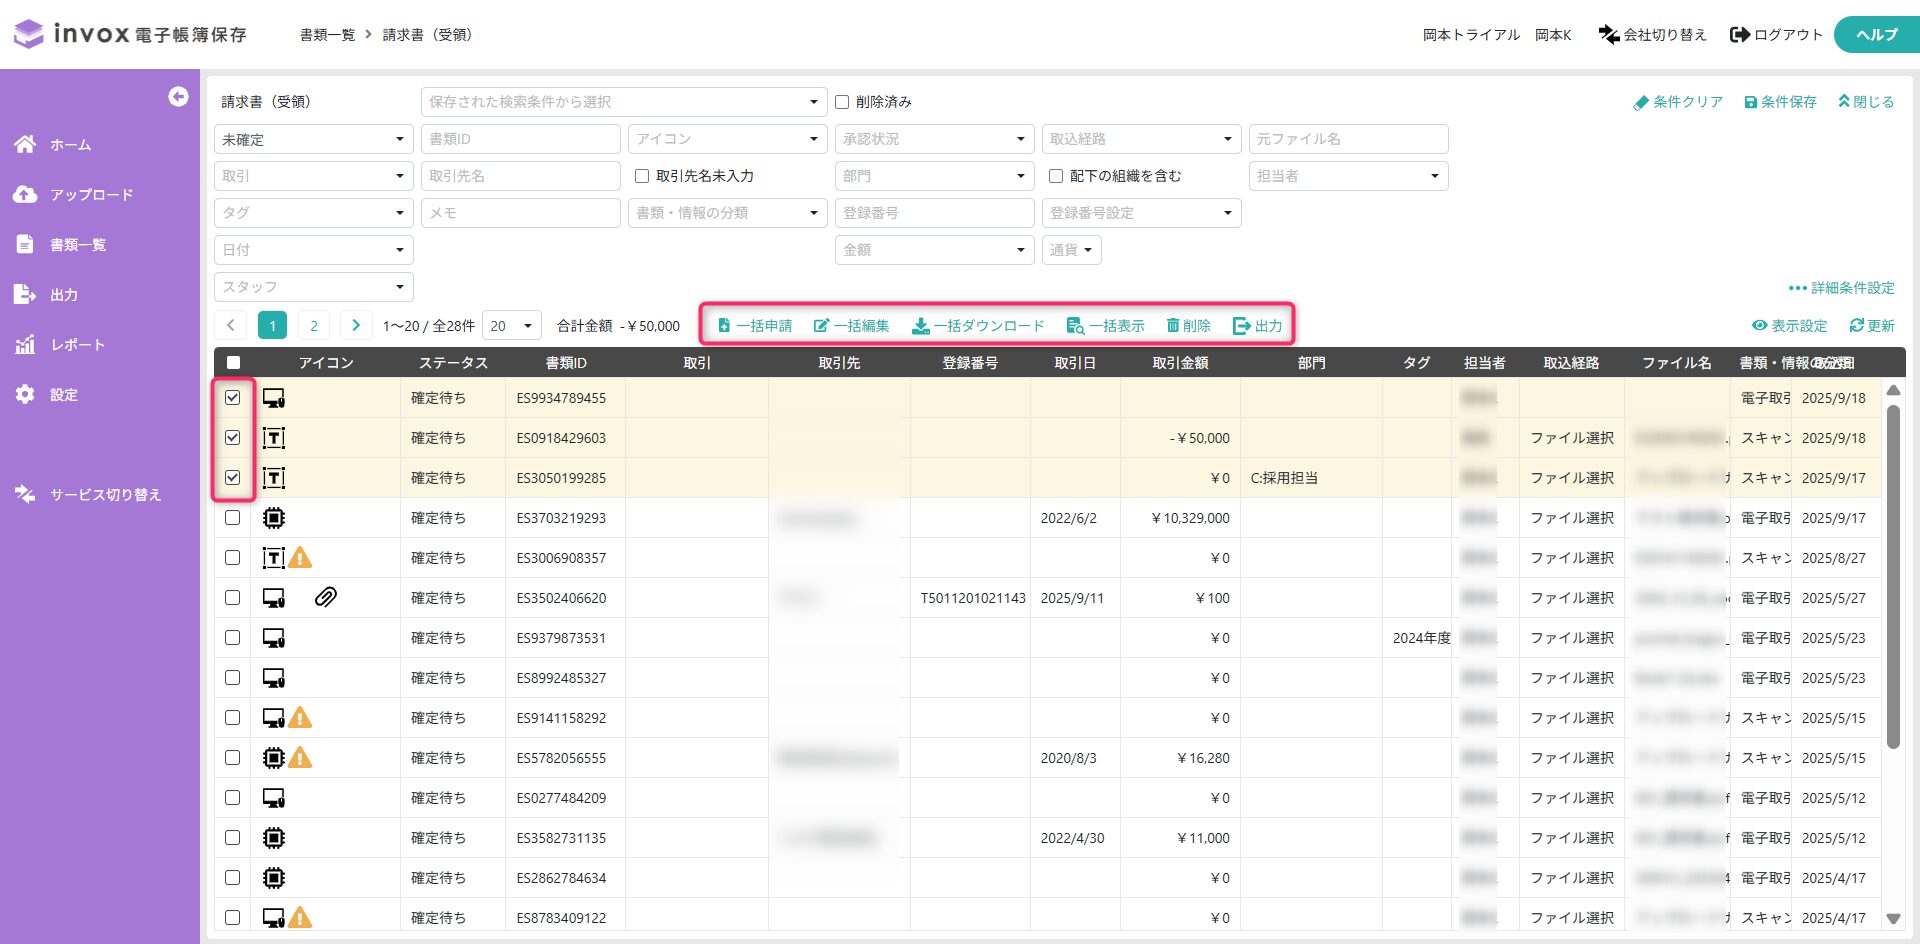This screenshot has height=944, width=1920.
Task: Click the paperclip attachment icon in the list
Action: tap(325, 598)
